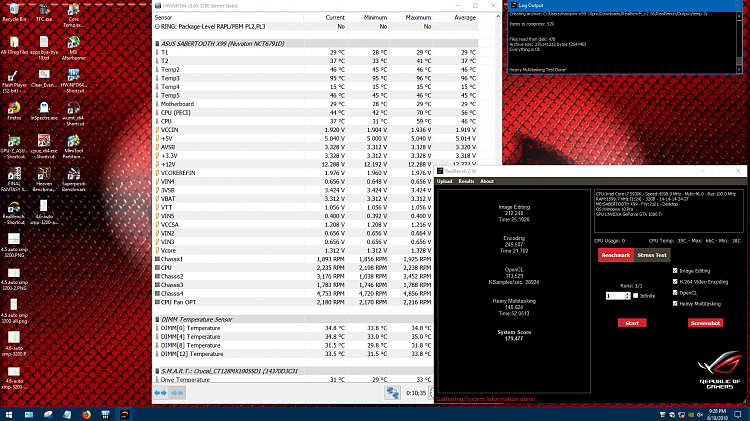The image size is (750, 421).
Task: Click HWiNFO grayed collapse columns arrows icon
Action: 177,393
